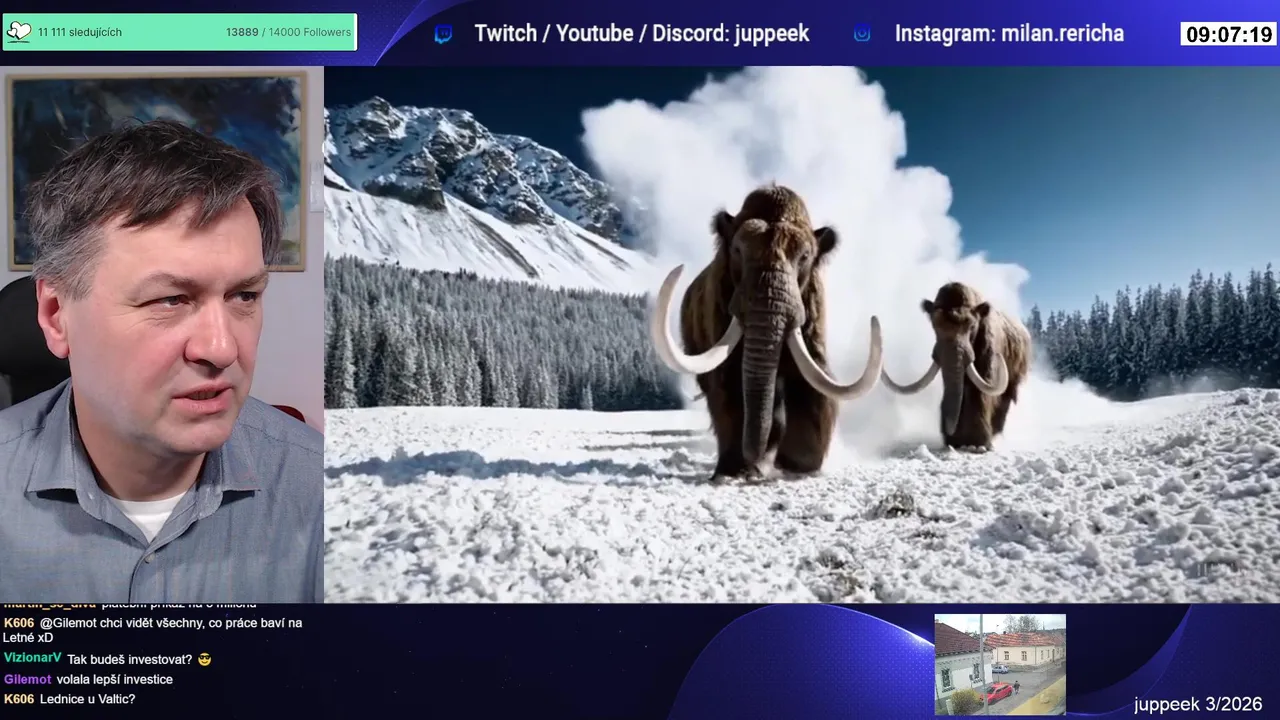This screenshot has width=1280, height=720.
Task: Click username VizionarV in chat
Action: pos(33,658)
